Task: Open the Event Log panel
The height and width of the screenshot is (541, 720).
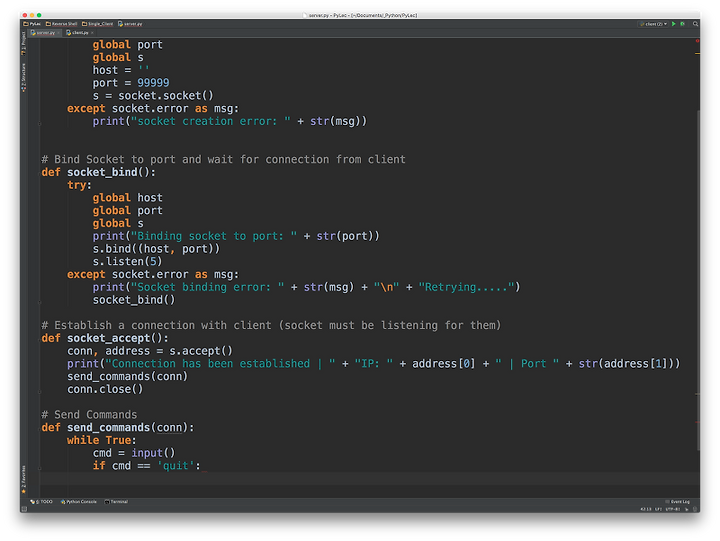Action: coord(677,502)
